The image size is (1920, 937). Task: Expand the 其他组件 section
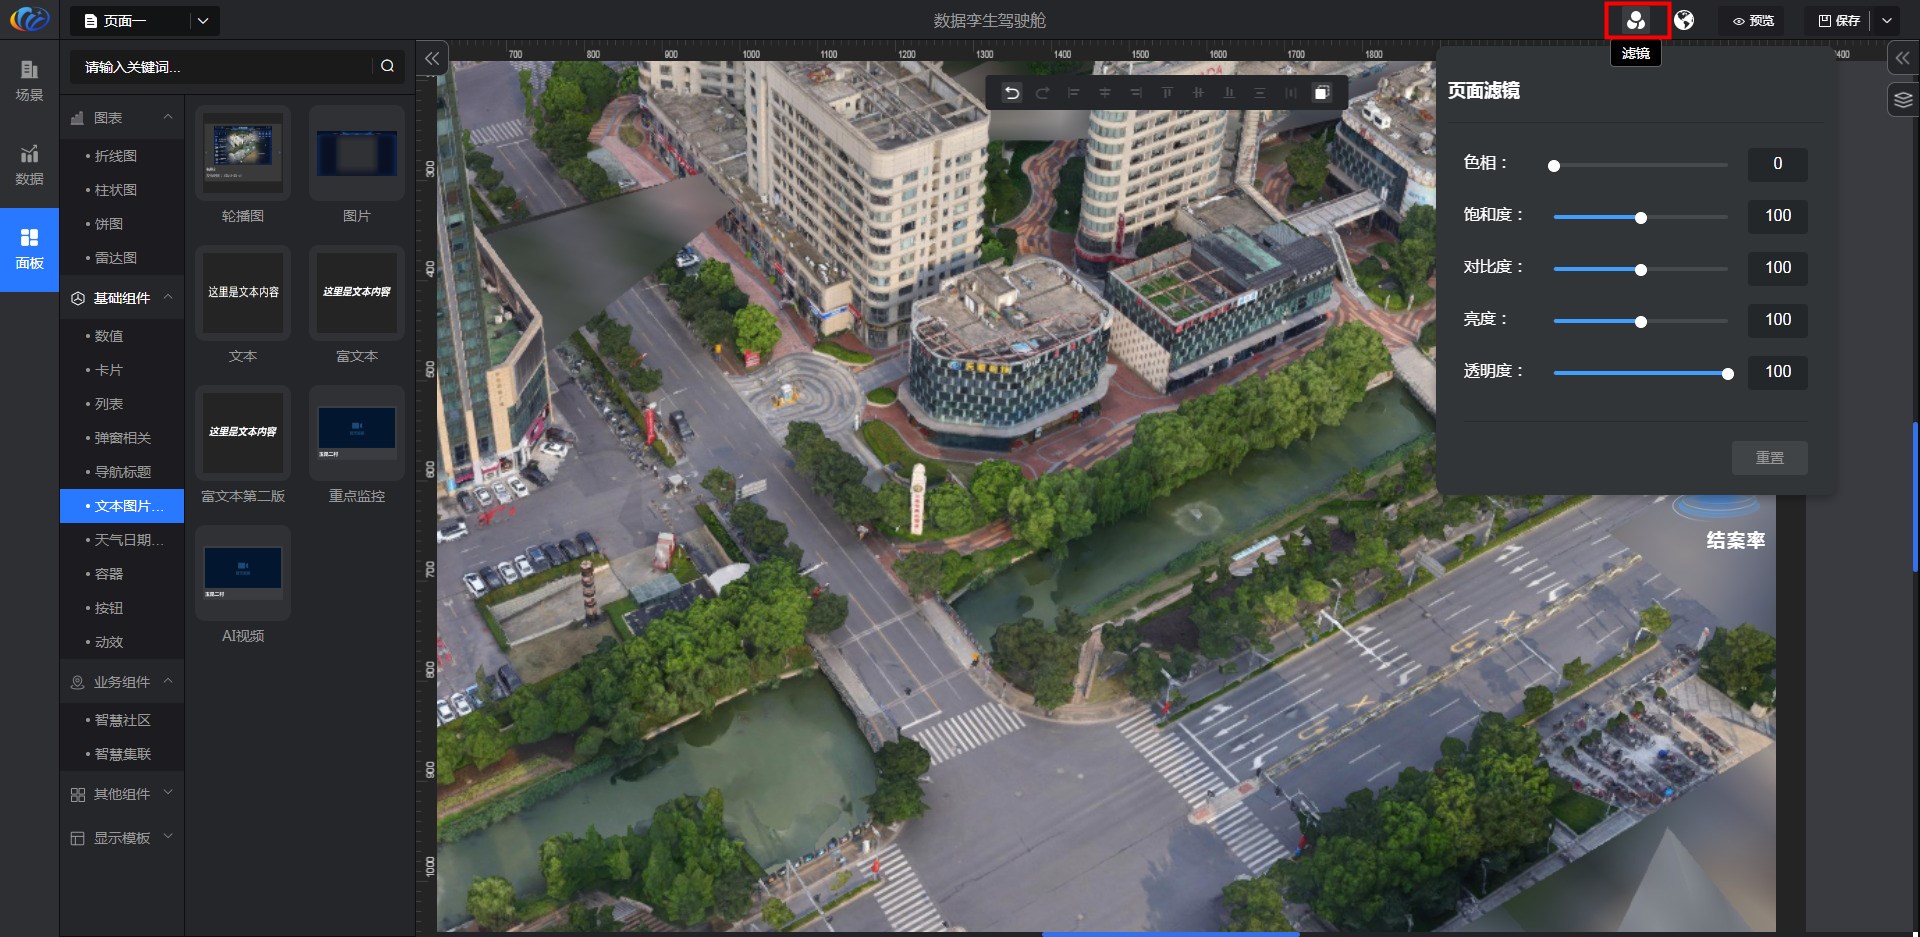tap(168, 793)
